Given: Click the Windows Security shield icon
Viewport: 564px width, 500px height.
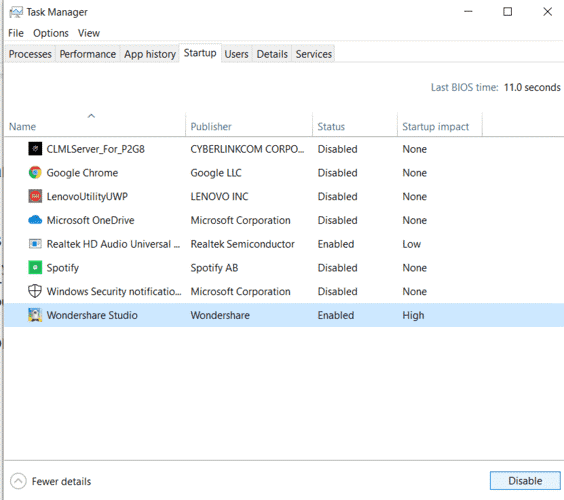Looking at the screenshot, I should coord(35,291).
